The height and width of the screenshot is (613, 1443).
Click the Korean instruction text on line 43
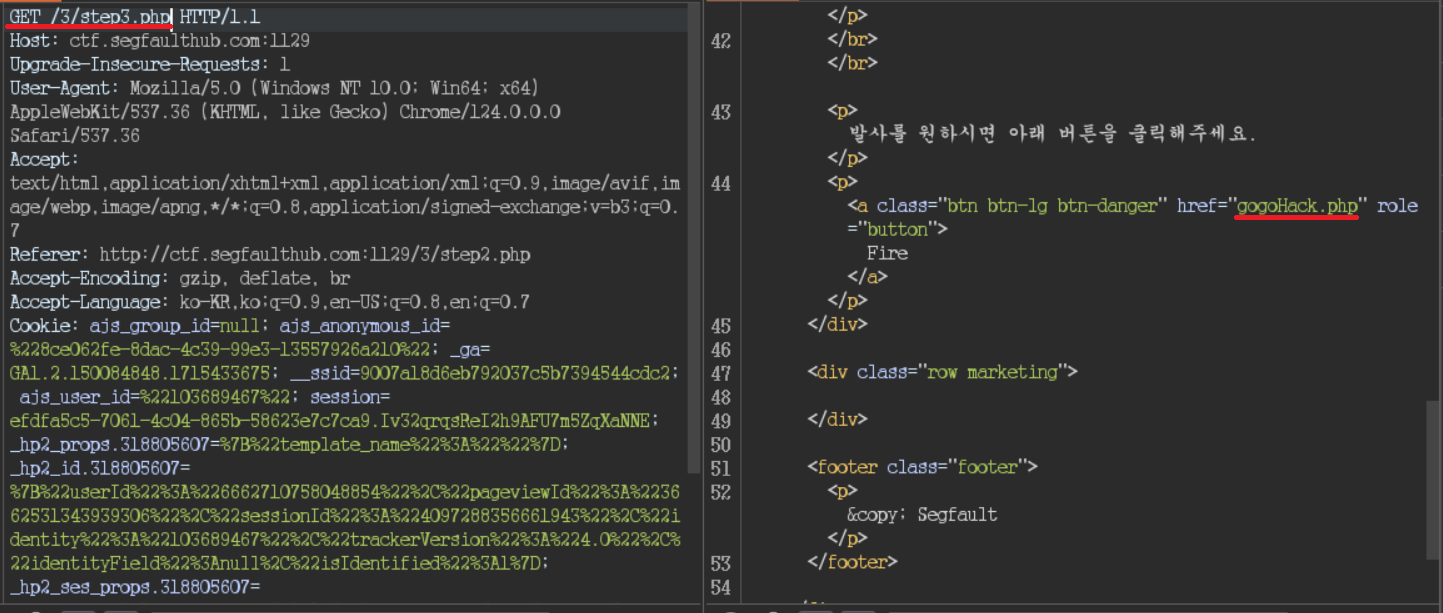[1050, 135]
